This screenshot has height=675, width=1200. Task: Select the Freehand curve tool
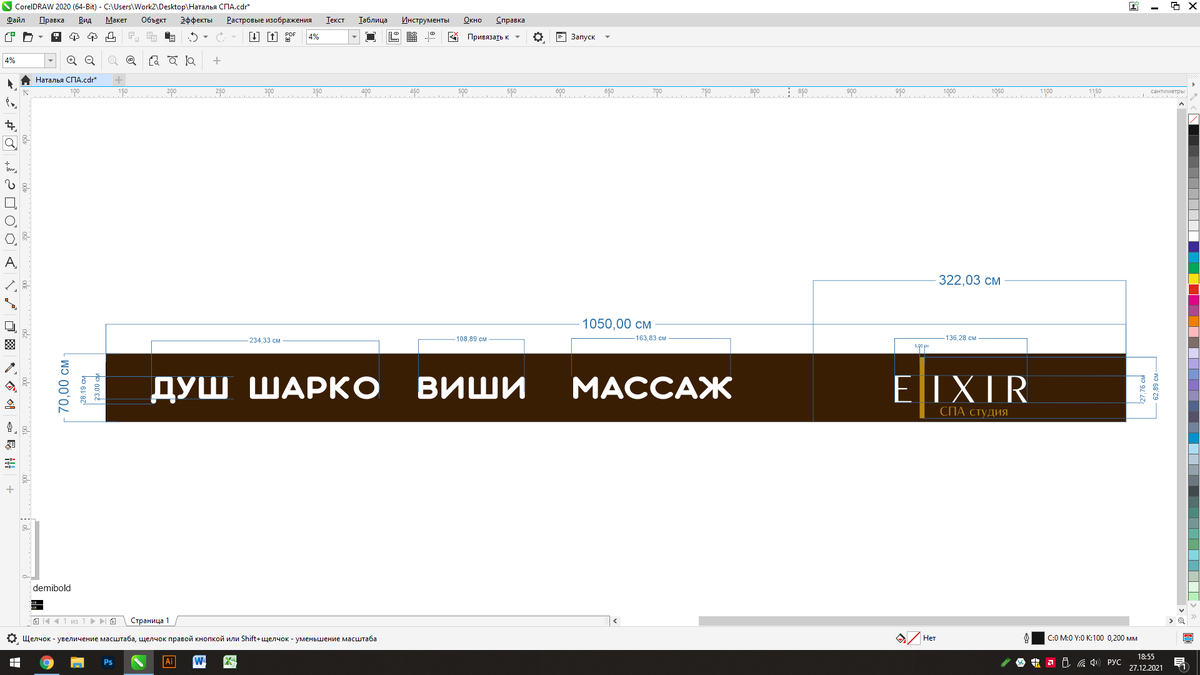10,166
